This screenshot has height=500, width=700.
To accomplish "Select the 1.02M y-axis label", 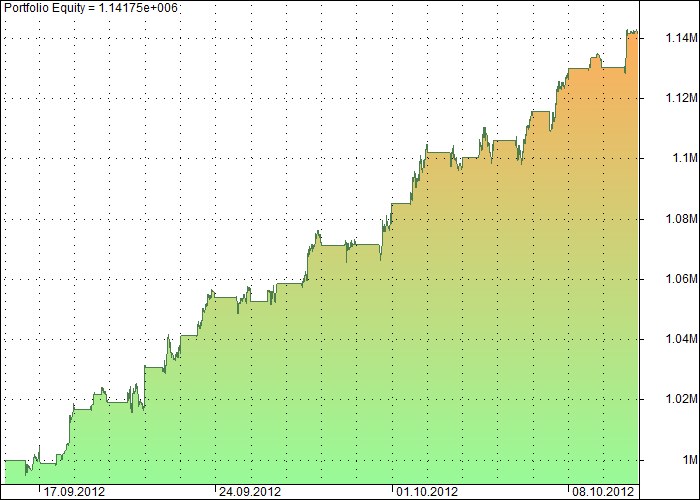I will coord(669,399).
